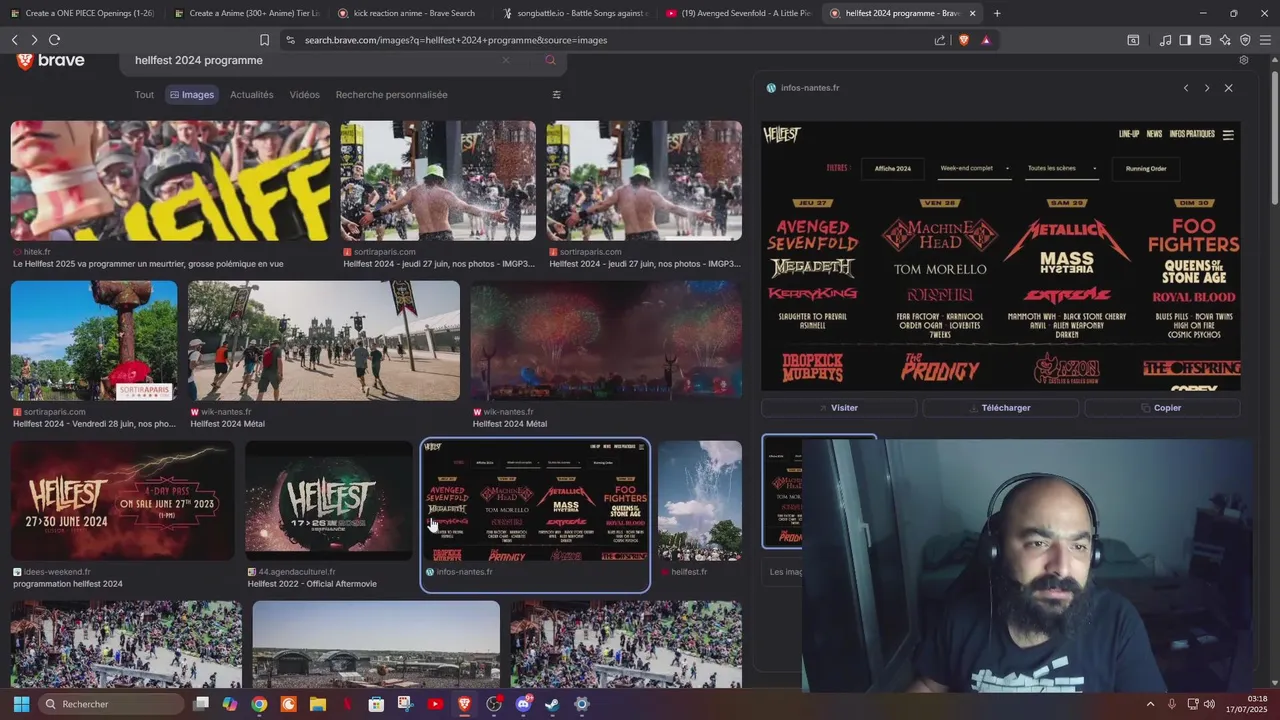
Task: Open the Brave Shields lion icon
Action: pos(964,40)
